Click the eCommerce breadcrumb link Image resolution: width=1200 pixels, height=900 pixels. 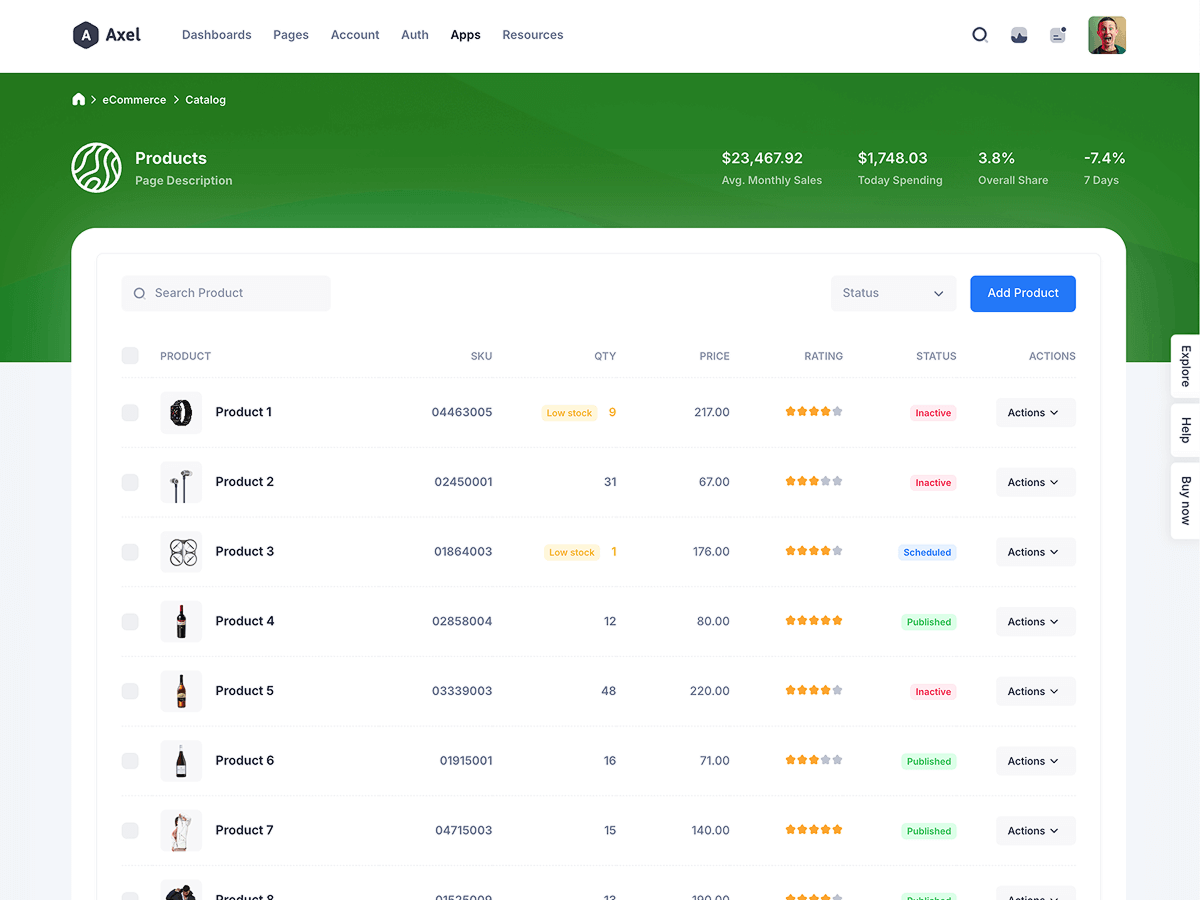point(134,100)
